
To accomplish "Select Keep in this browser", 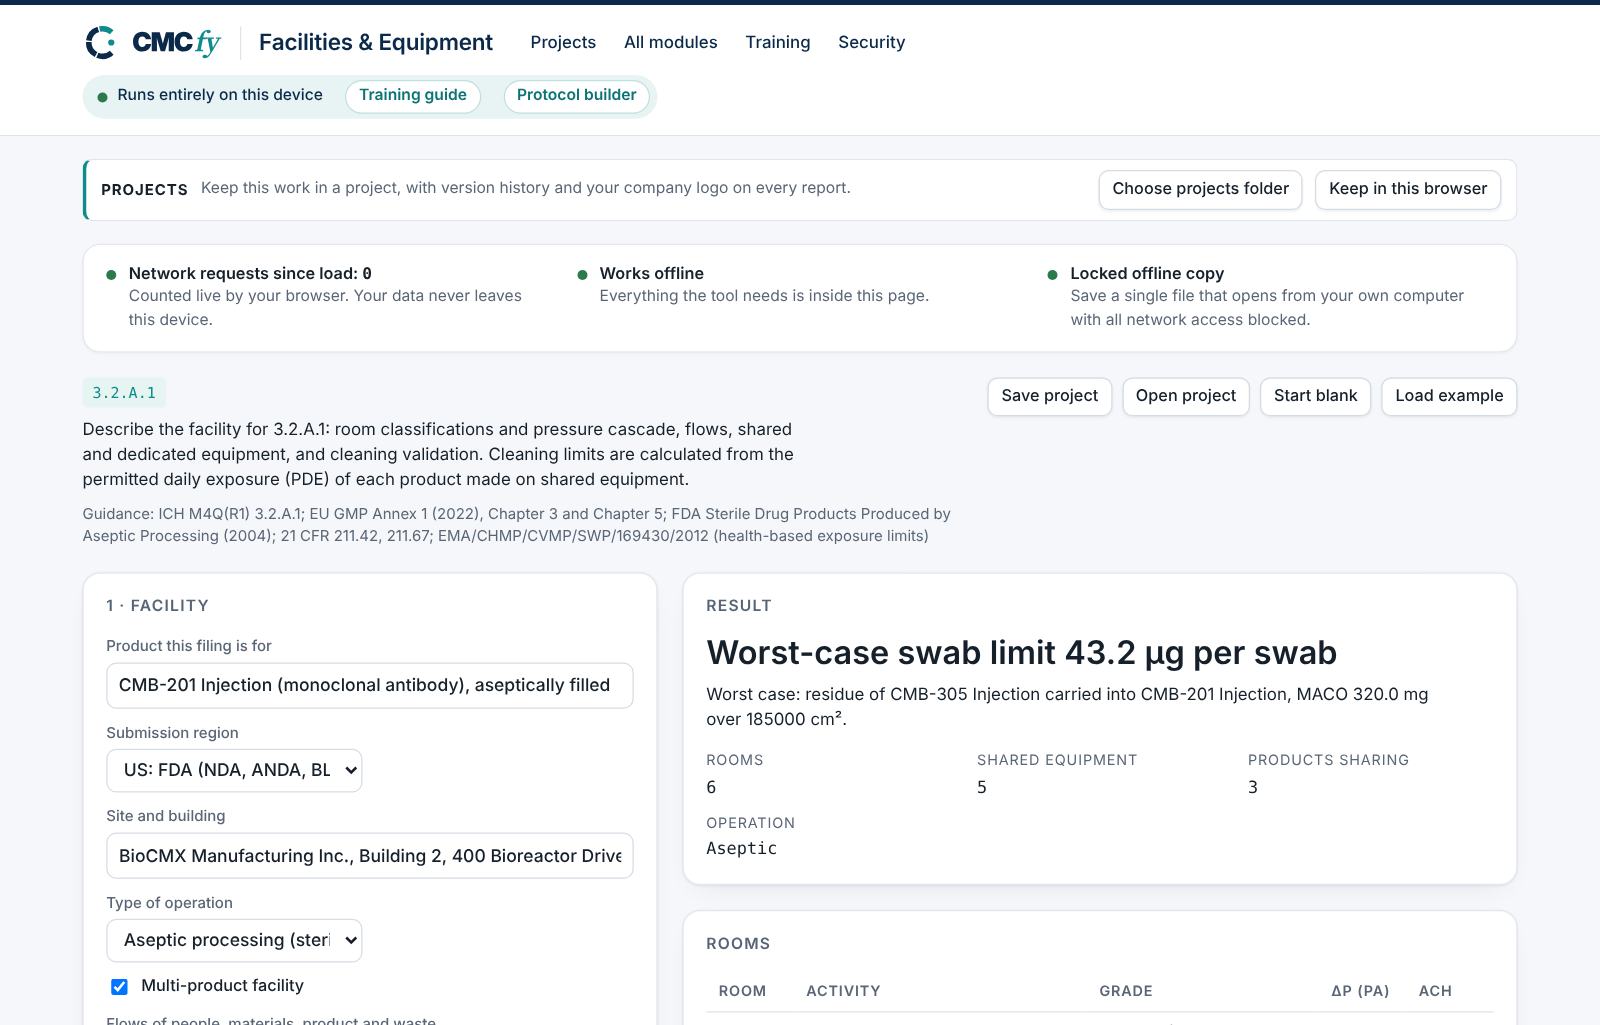I will tap(1408, 190).
